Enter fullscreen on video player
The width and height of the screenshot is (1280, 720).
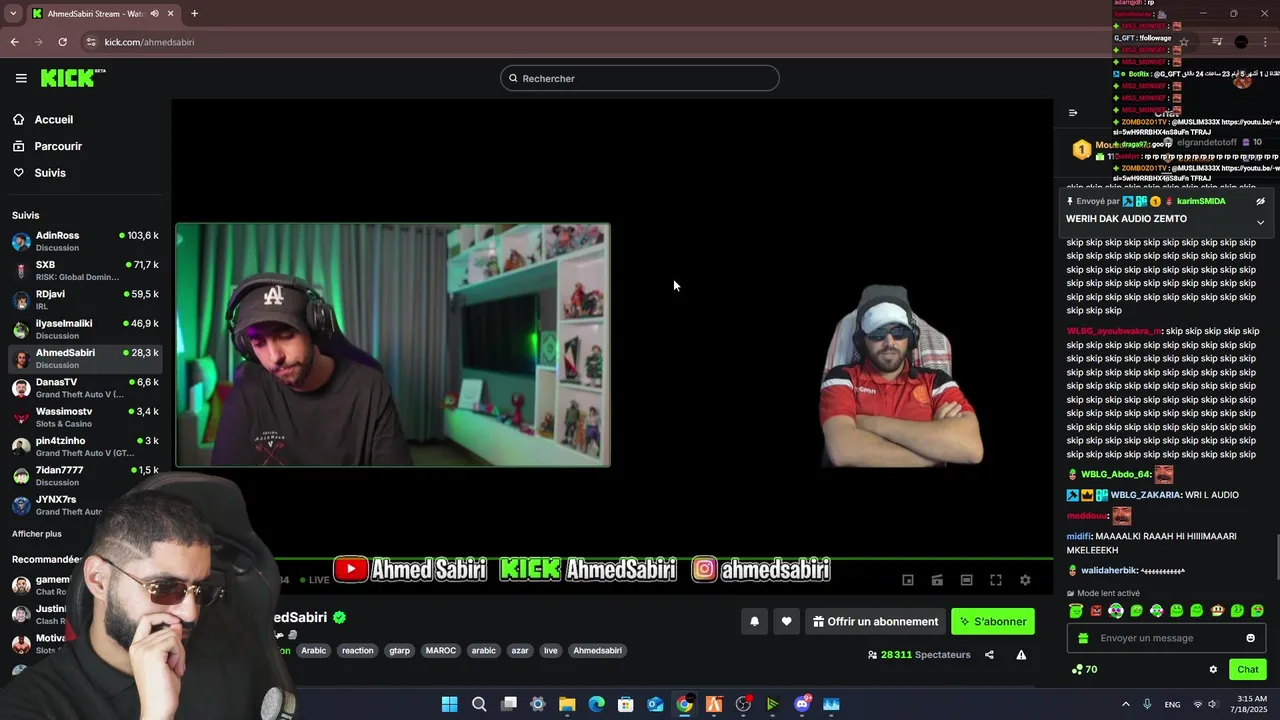996,580
